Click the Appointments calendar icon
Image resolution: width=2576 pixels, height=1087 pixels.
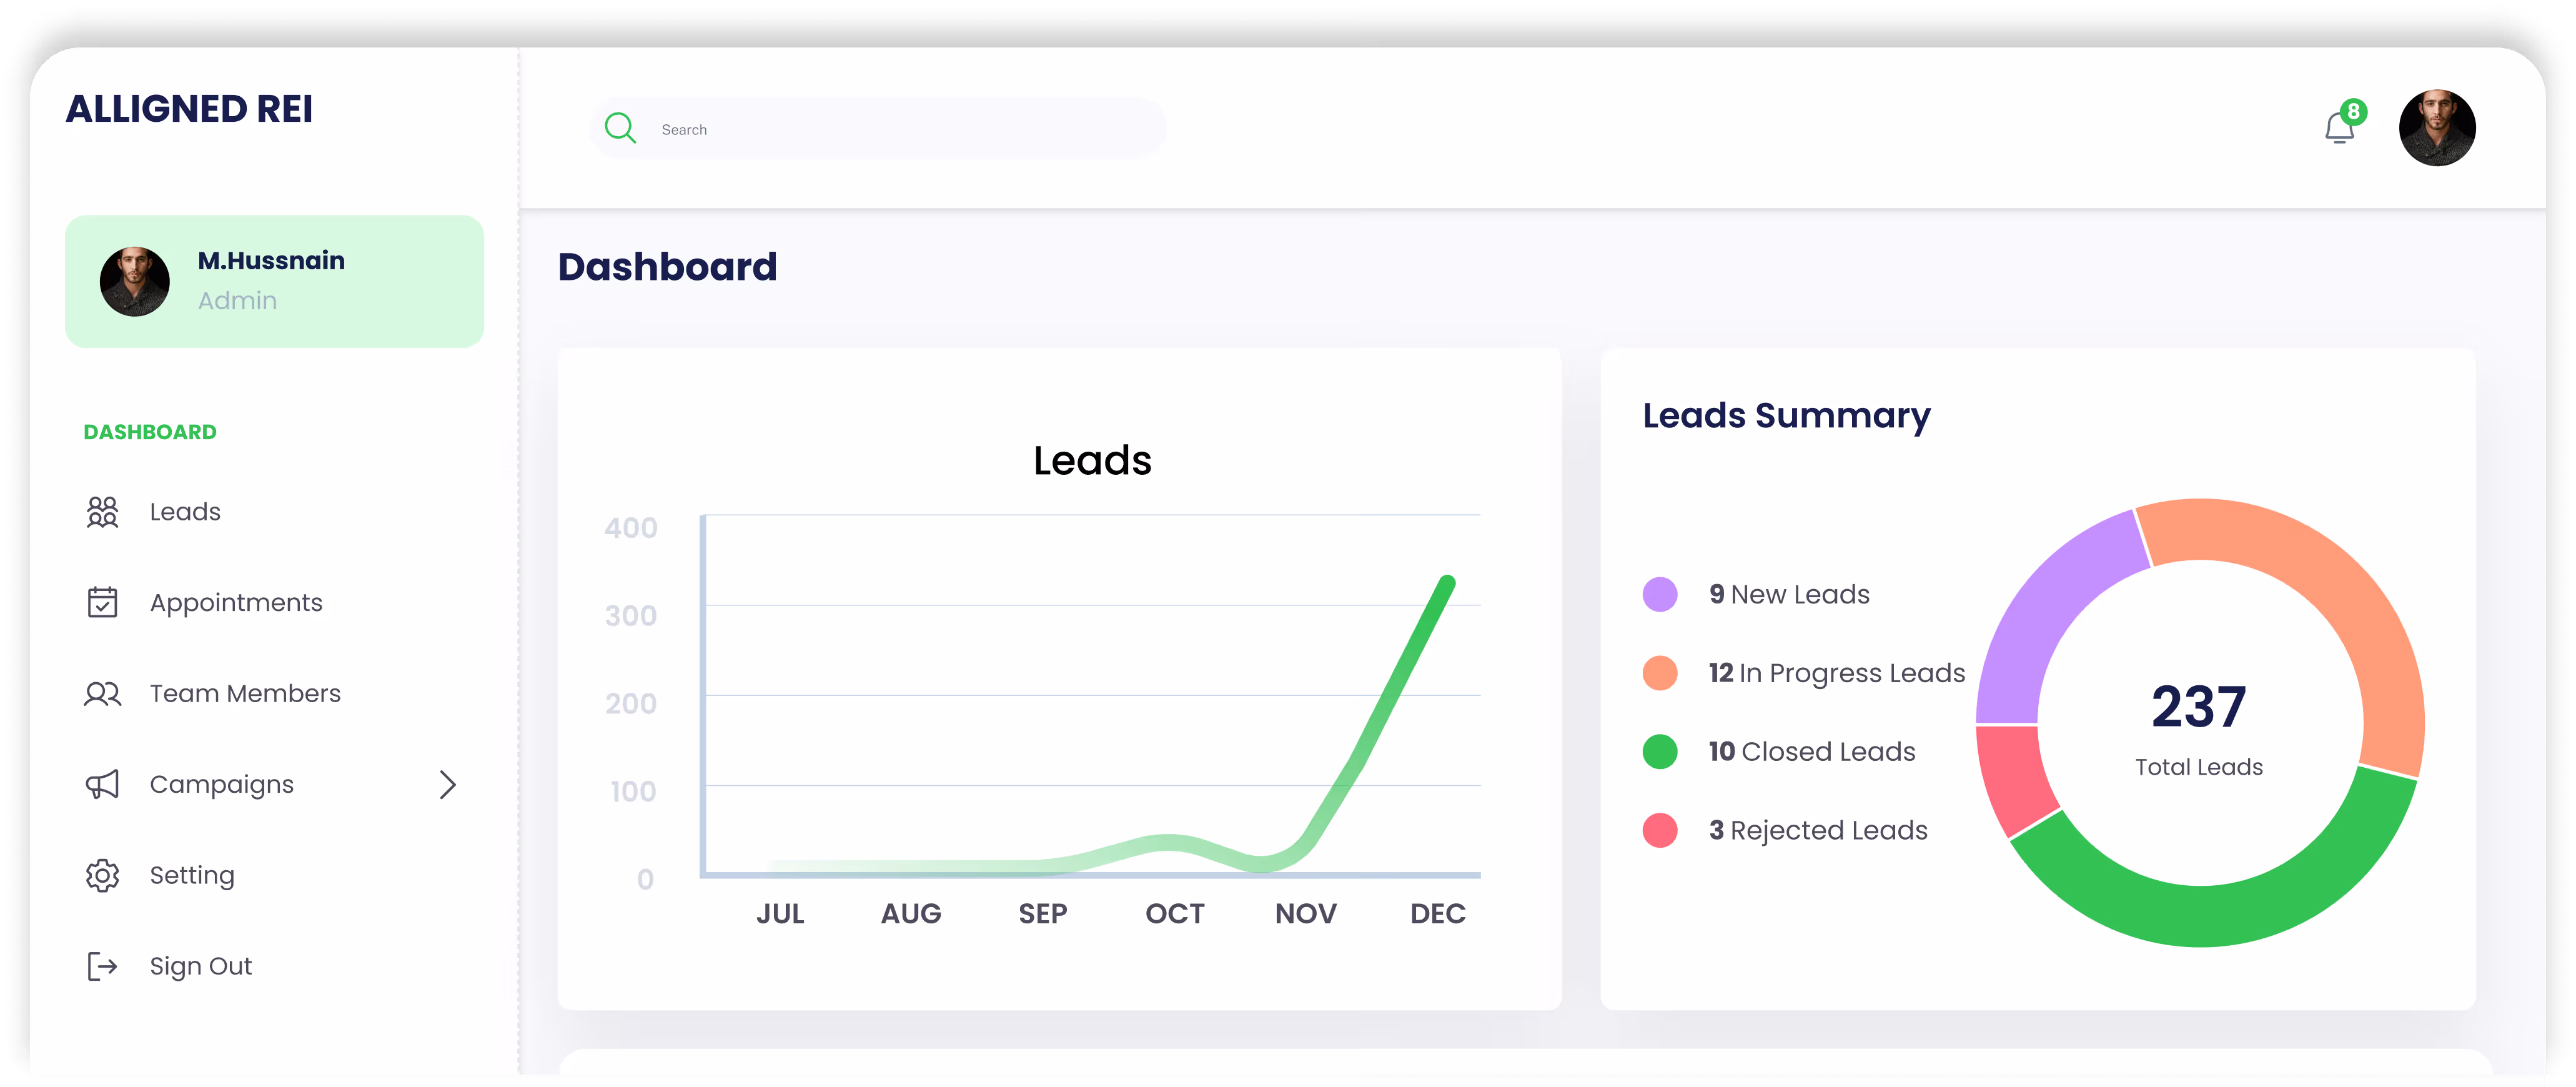tap(102, 602)
